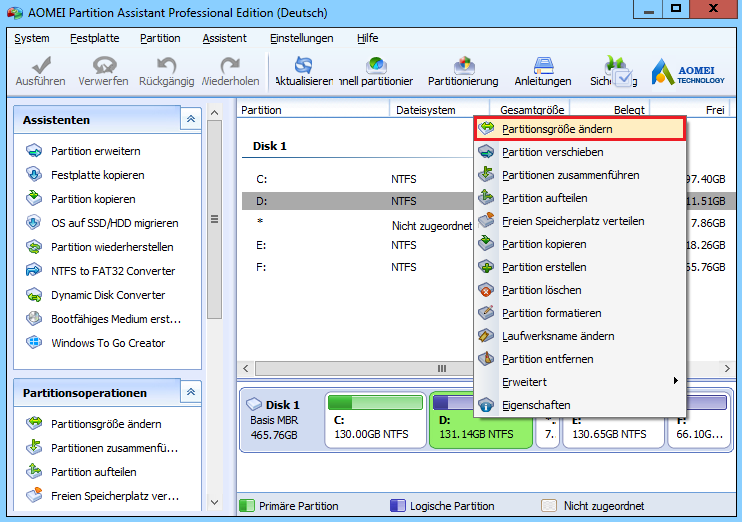
Task: Choose Partition formatieren in context menu
Action: (580, 313)
